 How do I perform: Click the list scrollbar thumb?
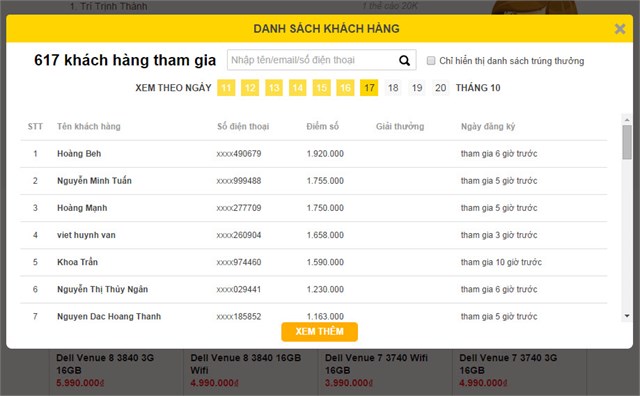627,142
